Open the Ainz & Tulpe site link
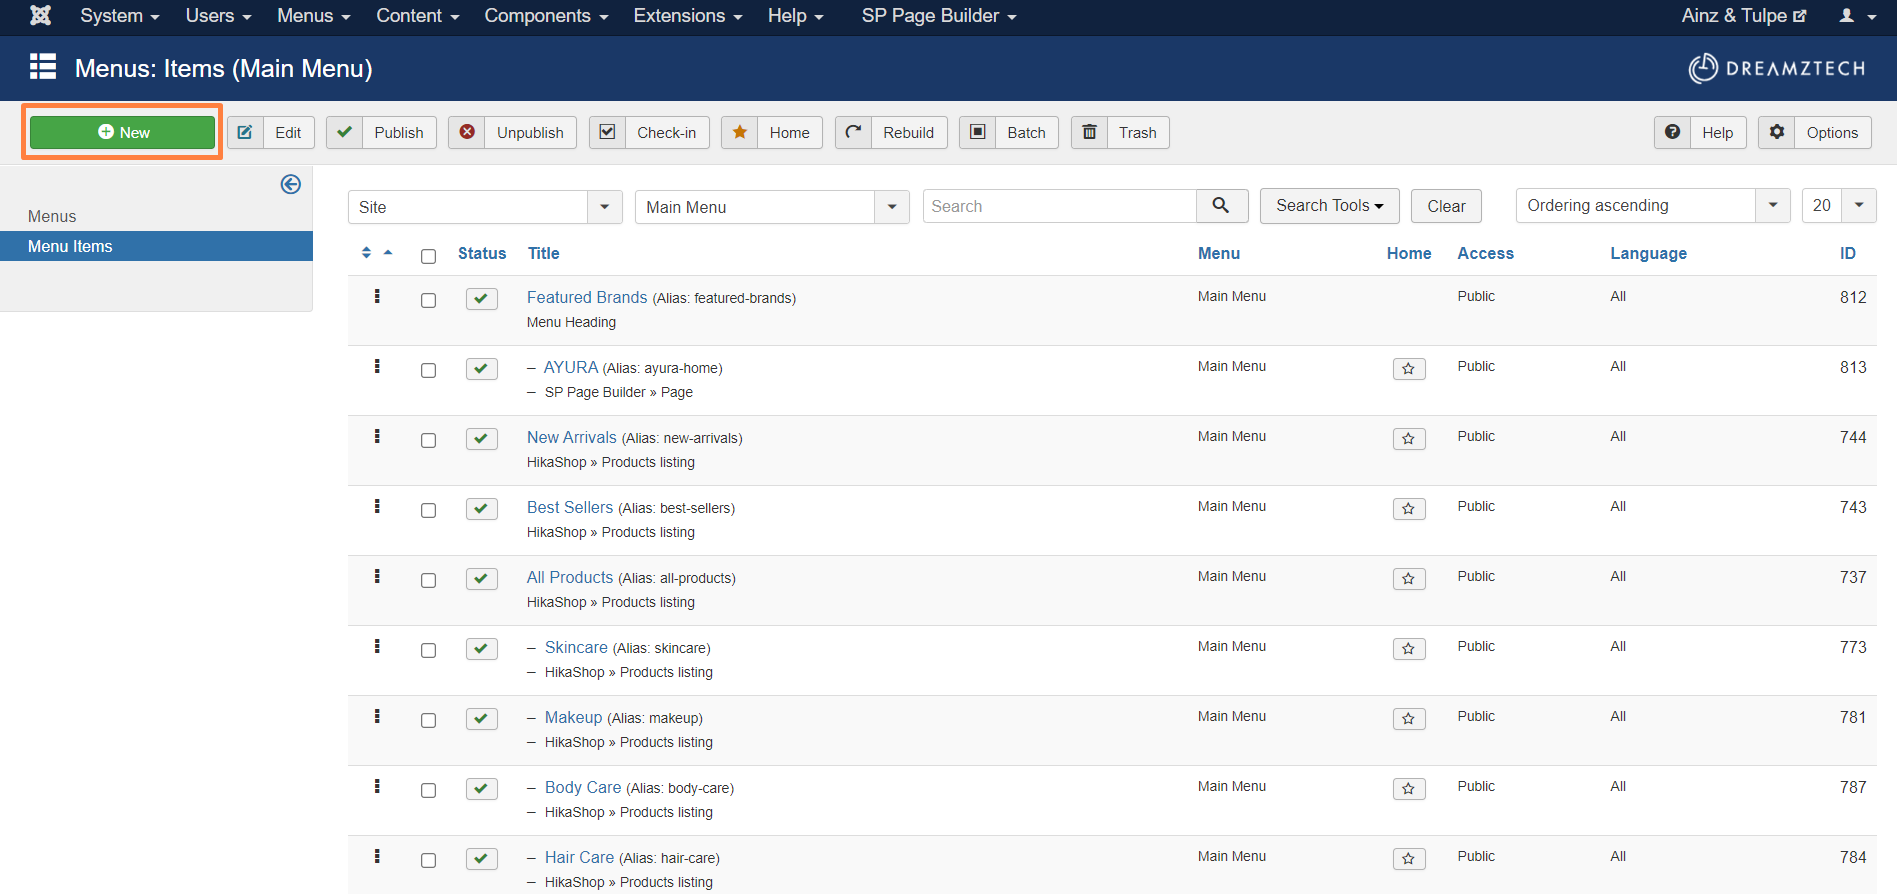The height and width of the screenshot is (894, 1897). click(x=1743, y=16)
